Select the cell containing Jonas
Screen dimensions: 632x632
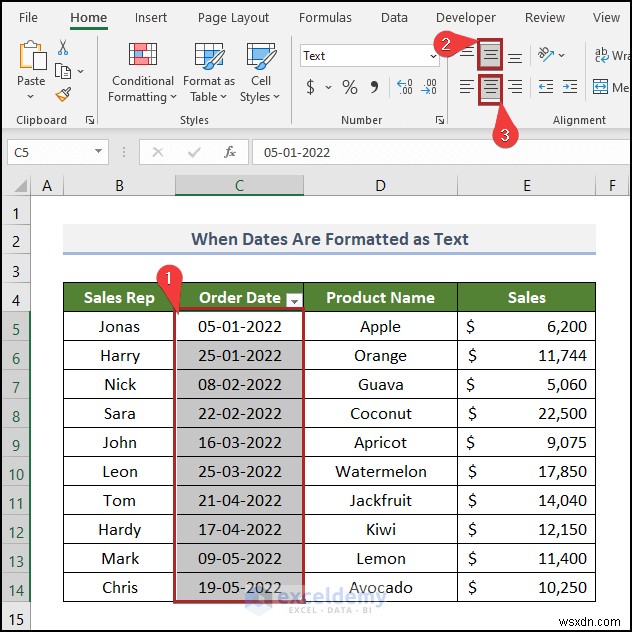[119, 326]
